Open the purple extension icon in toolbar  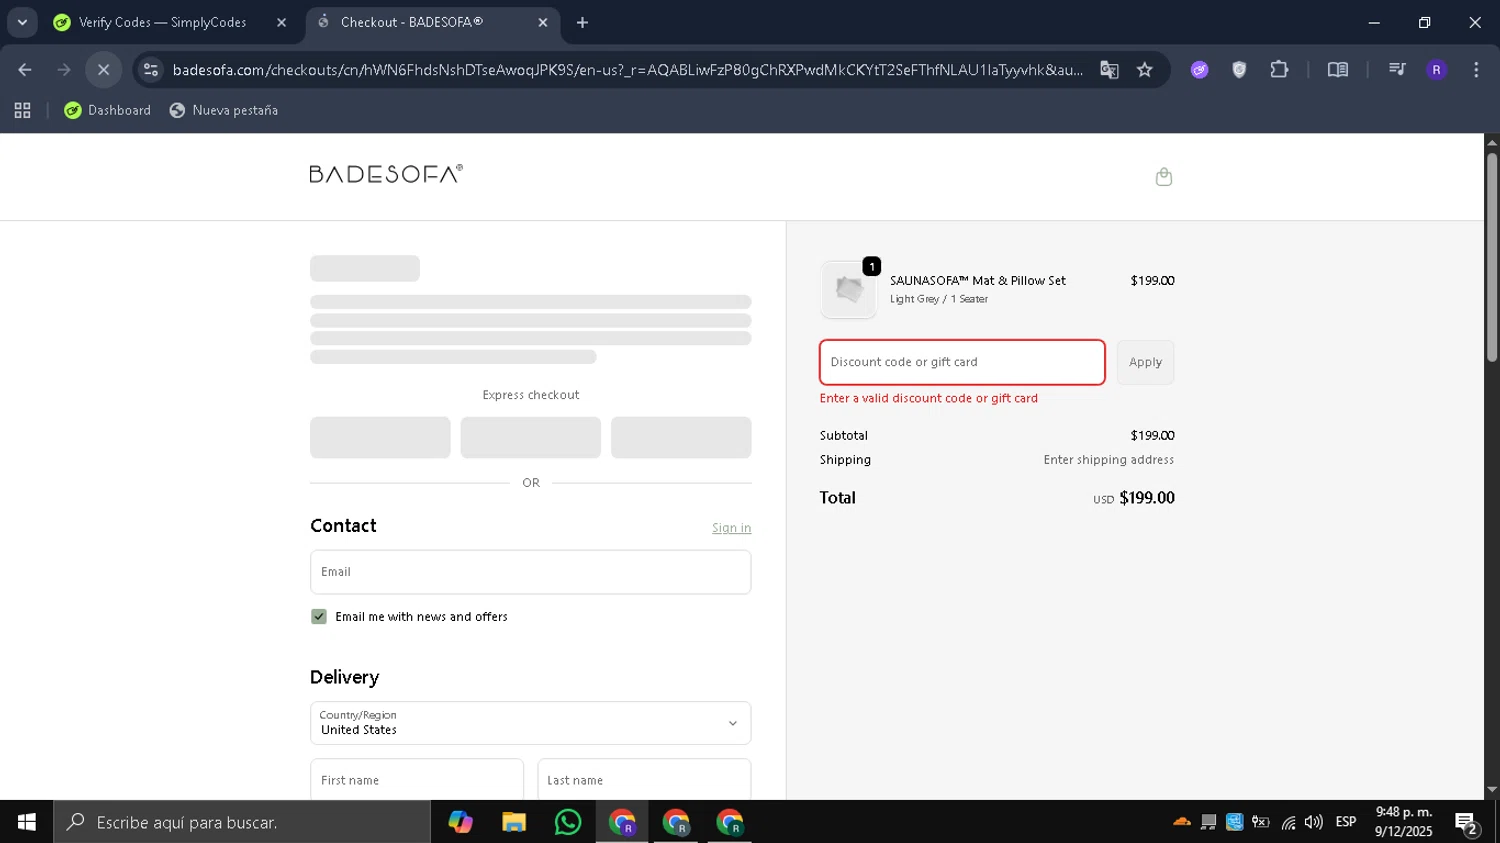point(1199,69)
